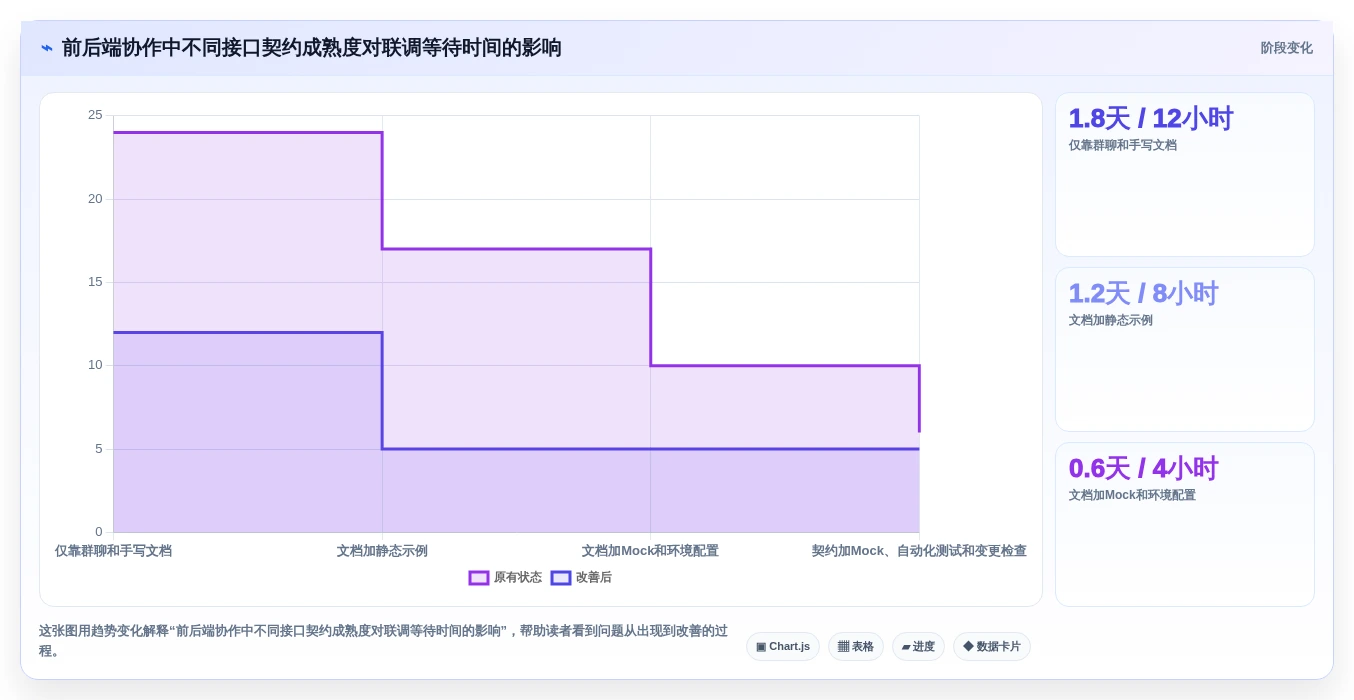The image size is (1354, 700).
Task: Toggle the 原有状态 legend item
Action: click(x=505, y=577)
